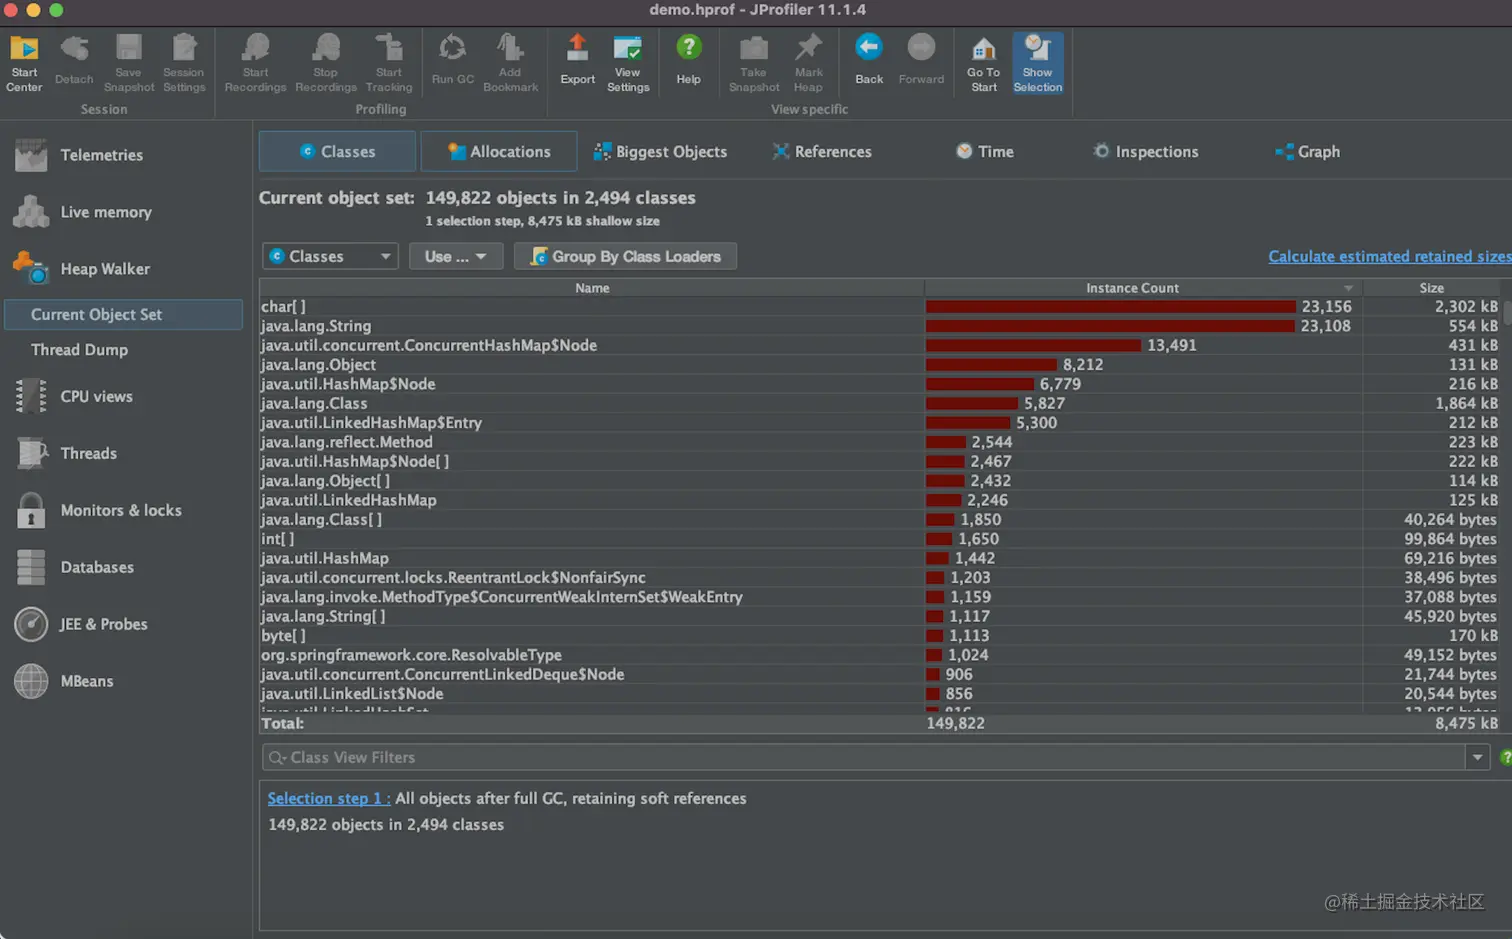
Task: Click the 23,156 instance count bar
Action: pyautogui.click(x=1111, y=307)
